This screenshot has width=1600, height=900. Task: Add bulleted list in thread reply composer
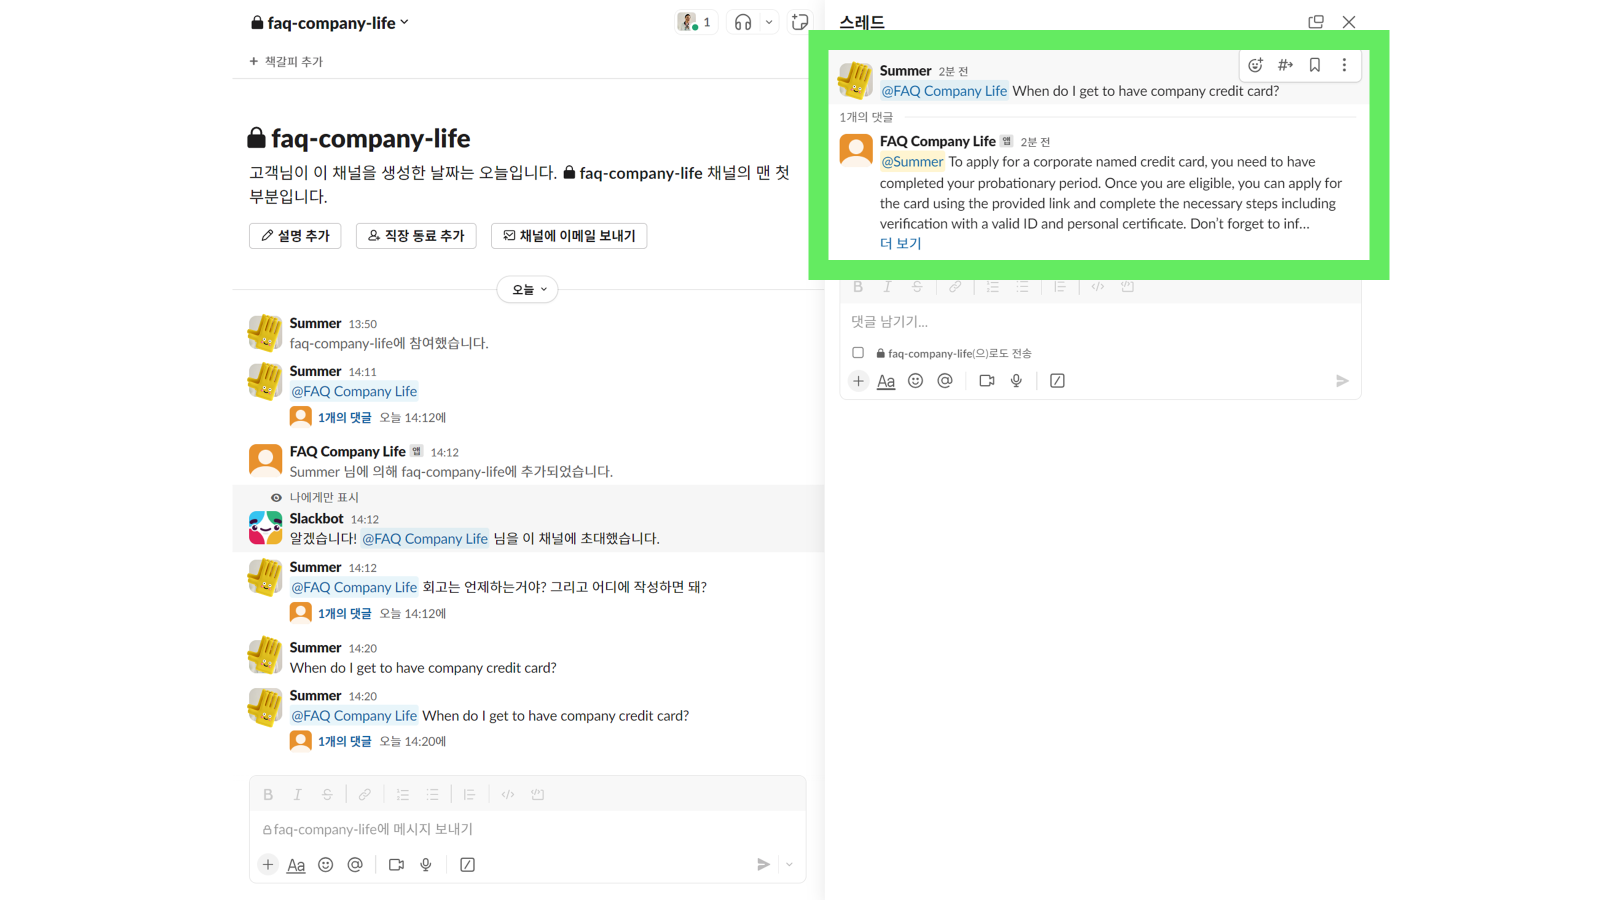1022,287
